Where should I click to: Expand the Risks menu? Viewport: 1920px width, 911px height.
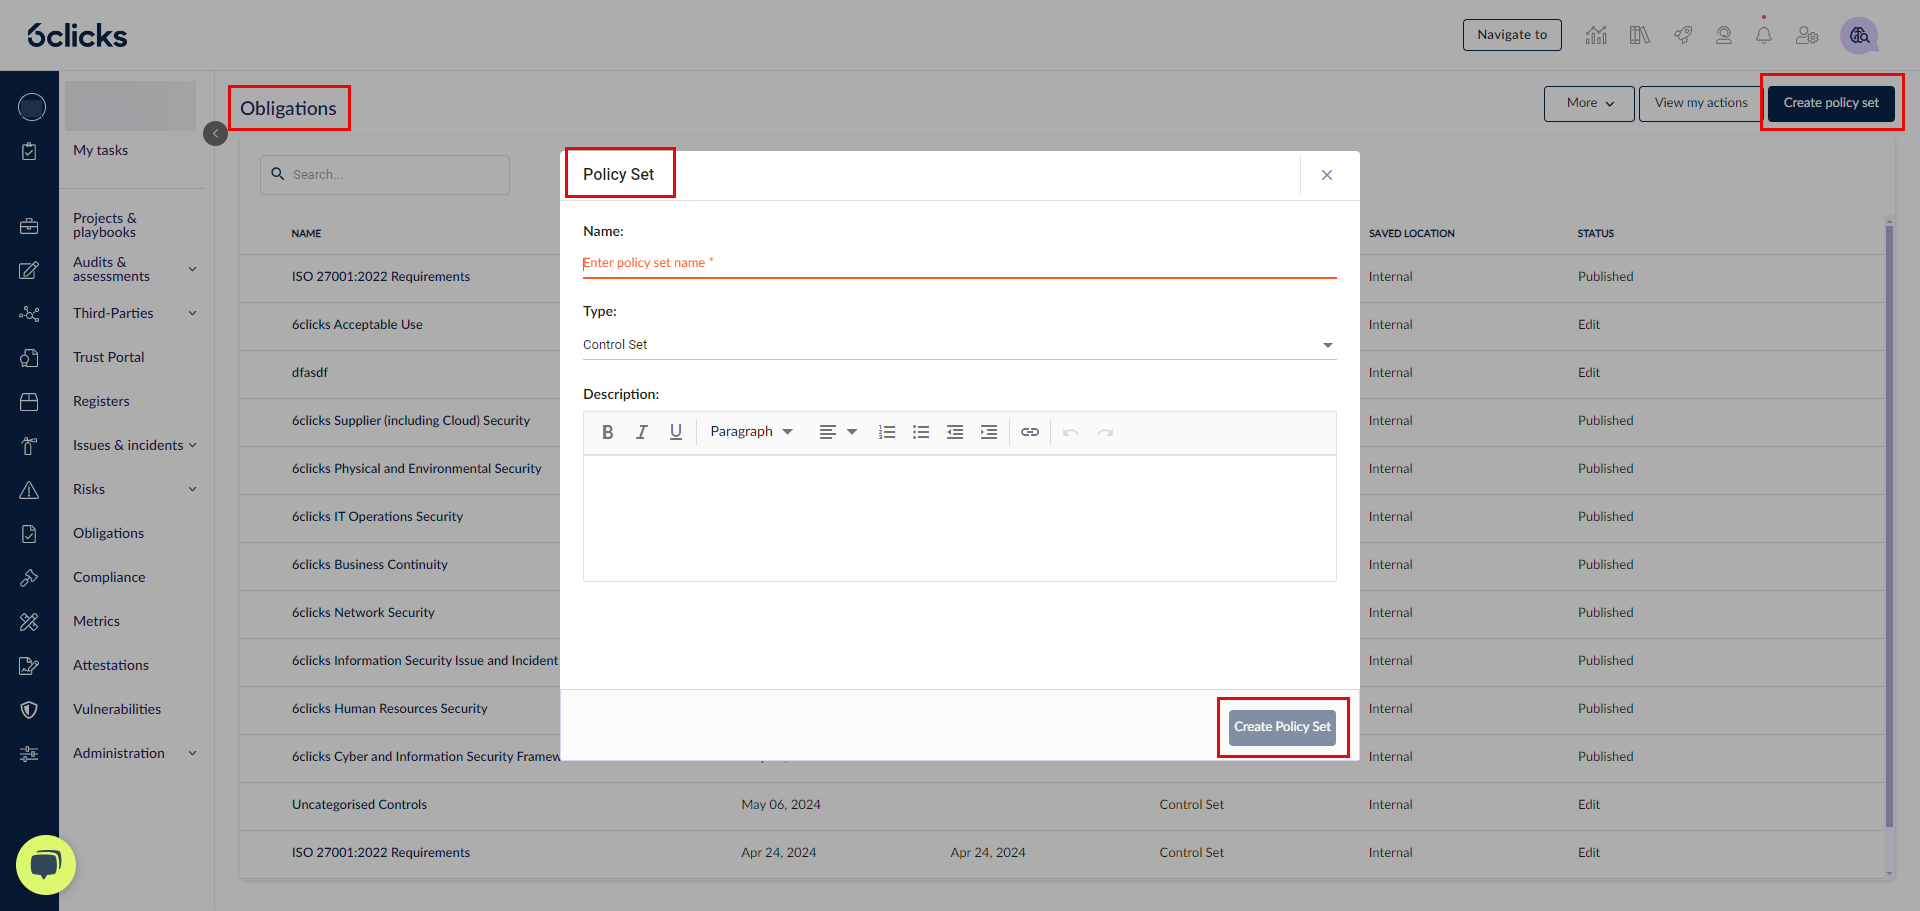click(193, 489)
